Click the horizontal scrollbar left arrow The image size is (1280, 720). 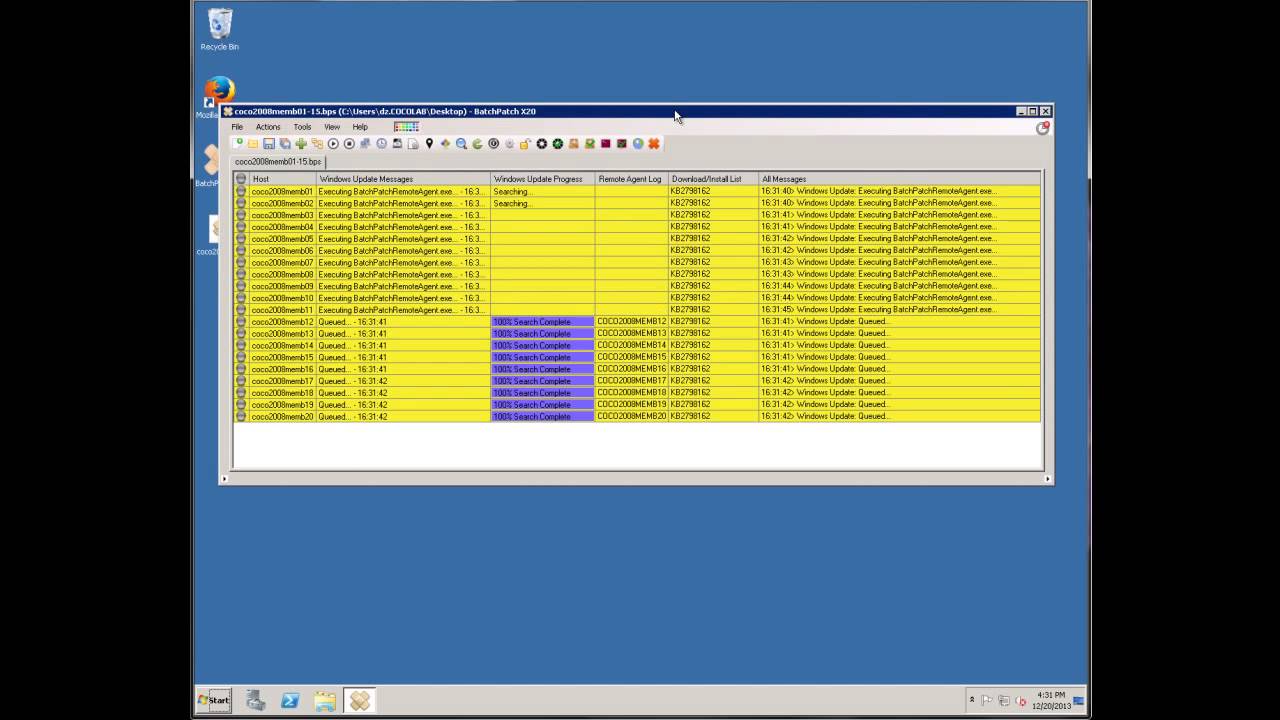tap(224, 479)
